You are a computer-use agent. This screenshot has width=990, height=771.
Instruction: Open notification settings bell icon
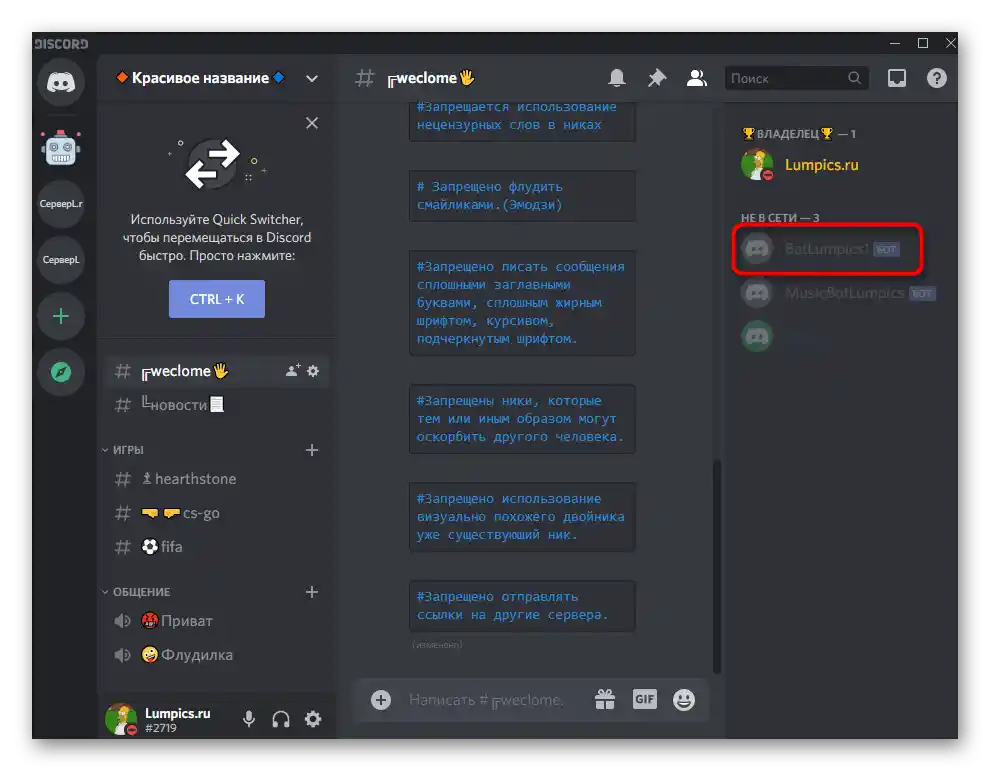pos(617,78)
